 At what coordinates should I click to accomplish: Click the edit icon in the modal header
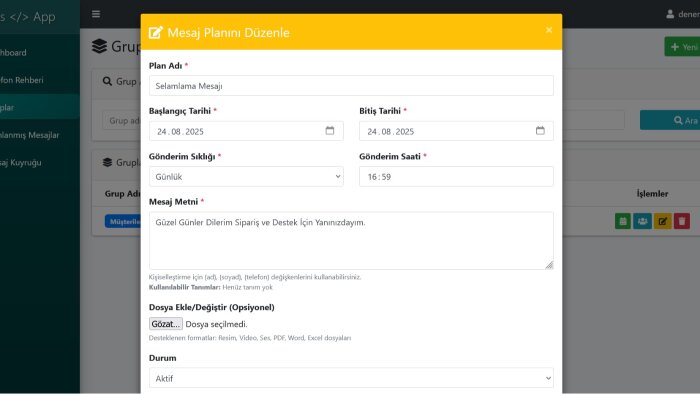coord(155,33)
